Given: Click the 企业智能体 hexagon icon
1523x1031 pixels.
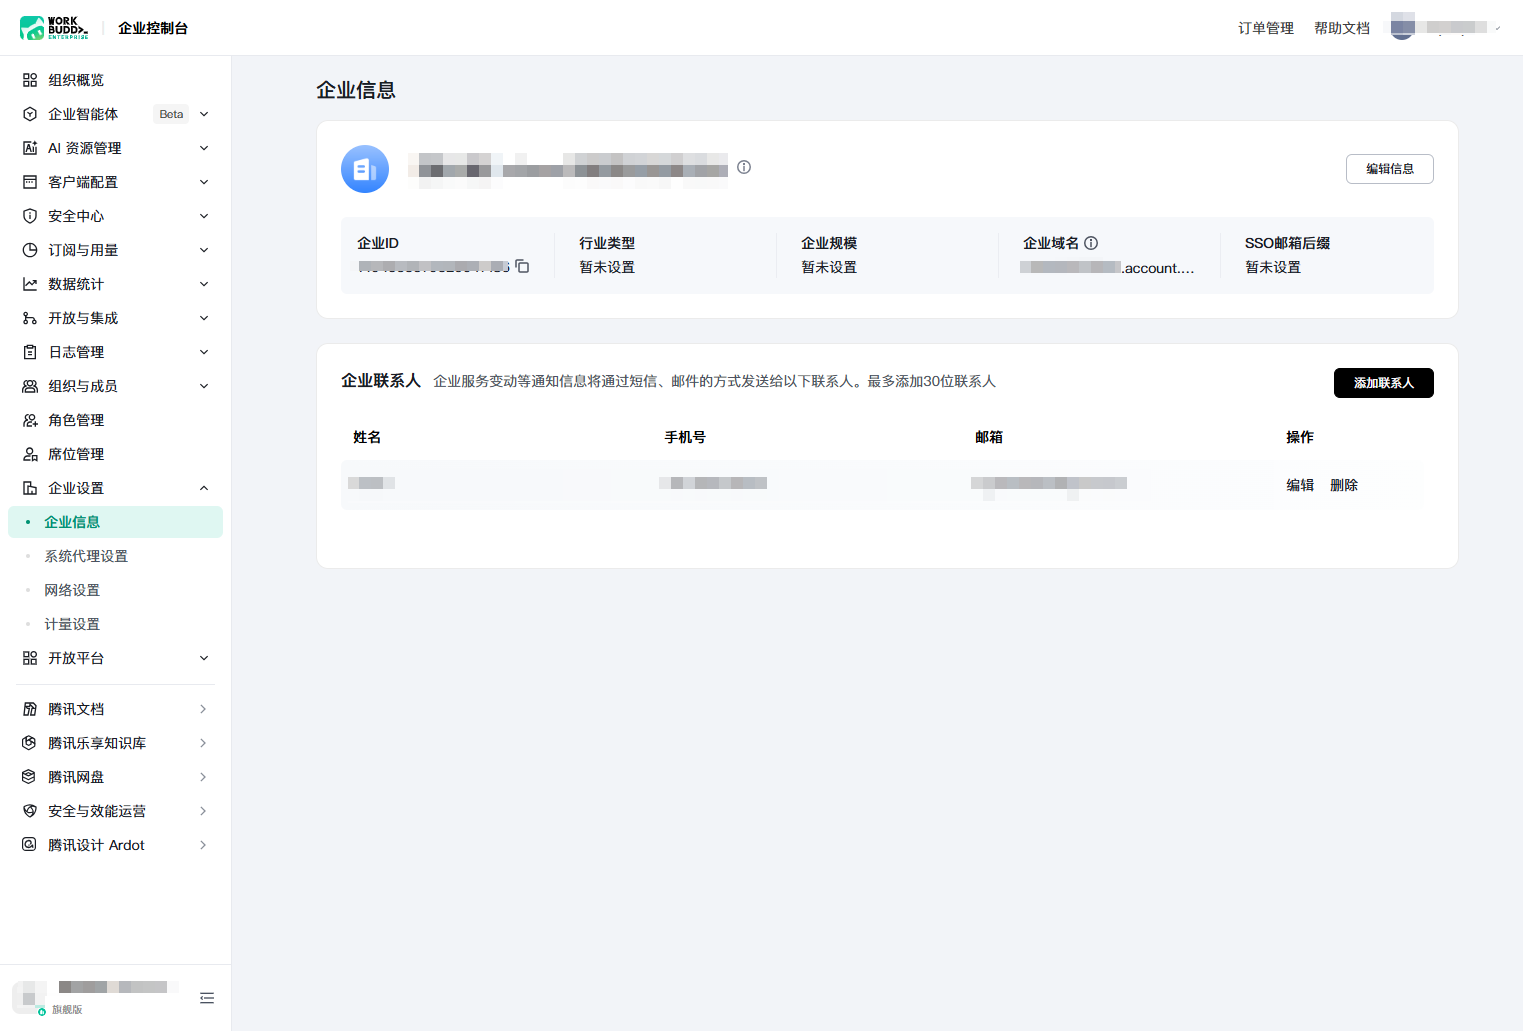Looking at the screenshot, I should point(30,114).
